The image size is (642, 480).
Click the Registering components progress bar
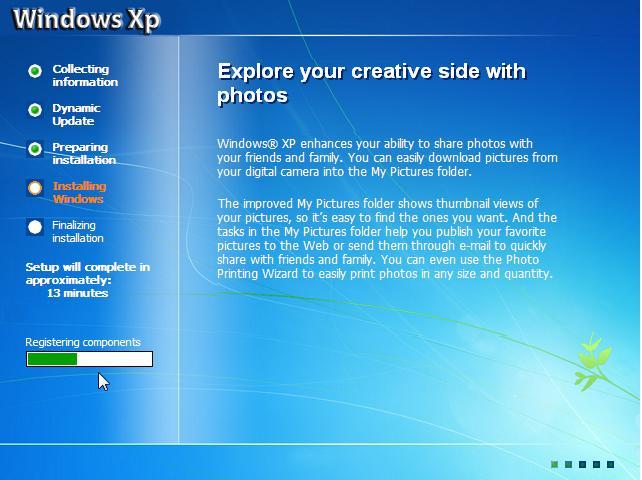coord(89,359)
